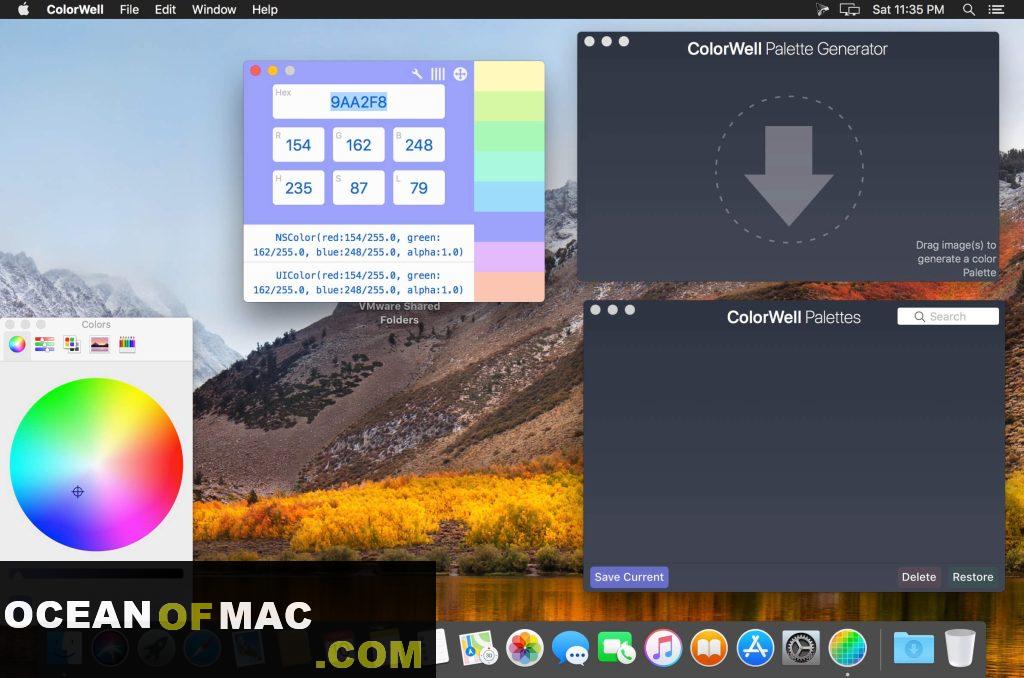1024x678 pixels.
Task: Click the vertical bars palette icon in ColorWell
Action: coord(438,74)
